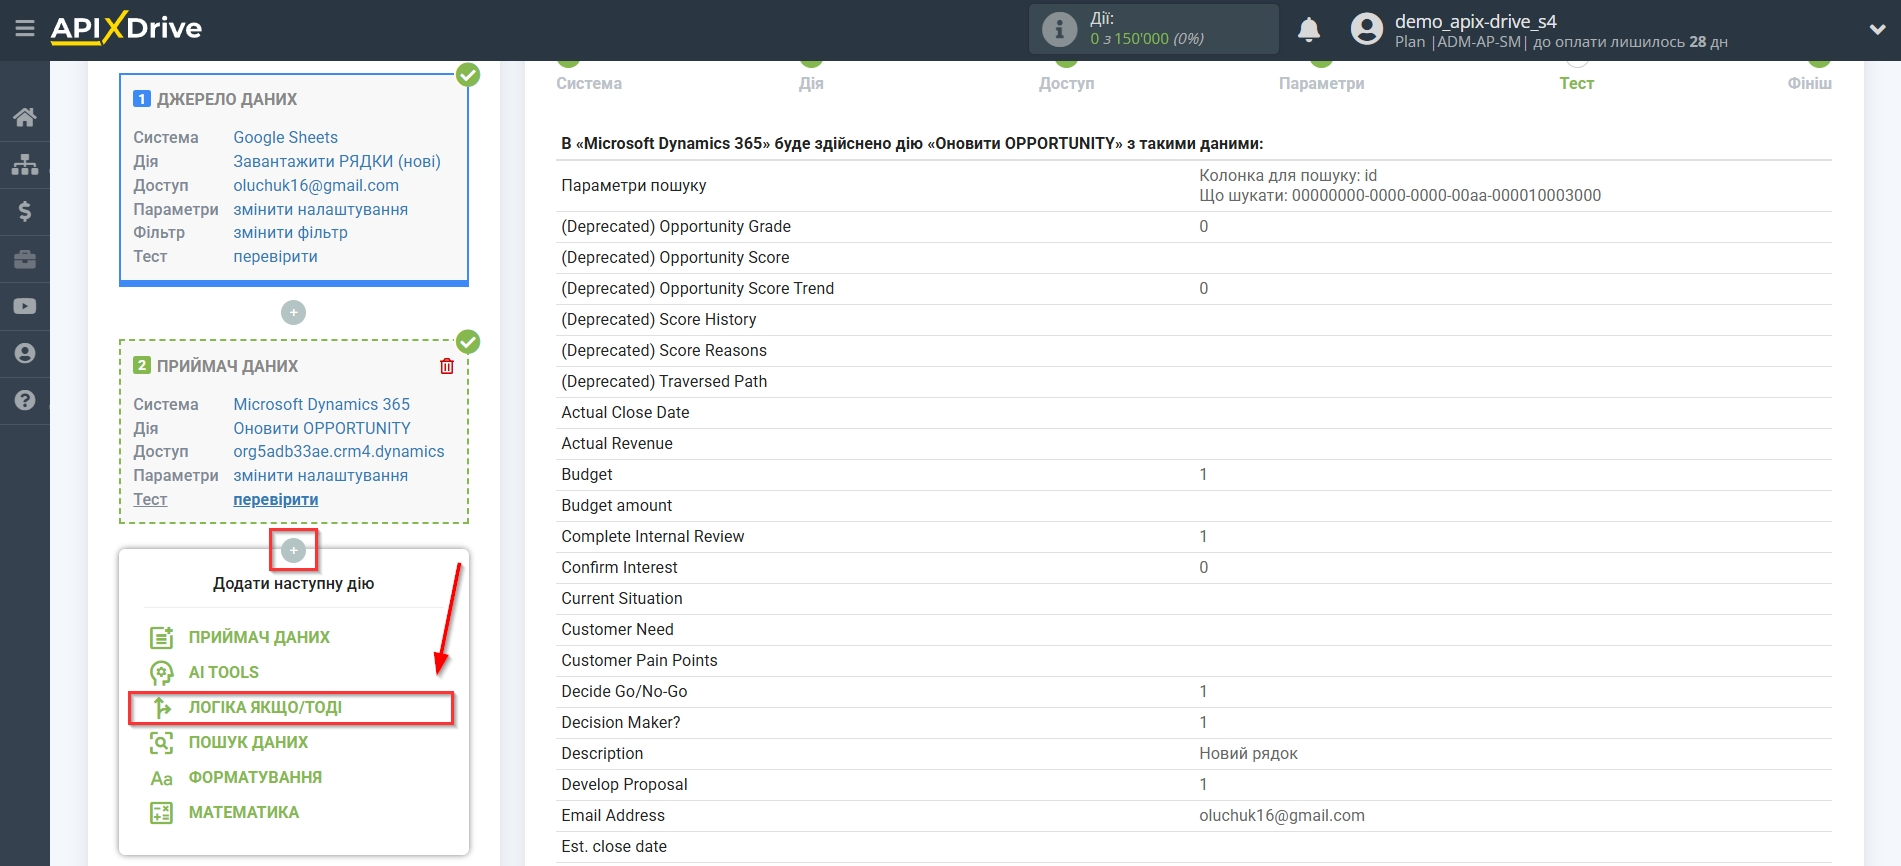
Task: Click the ApiX-Drive logo
Action: [126, 28]
